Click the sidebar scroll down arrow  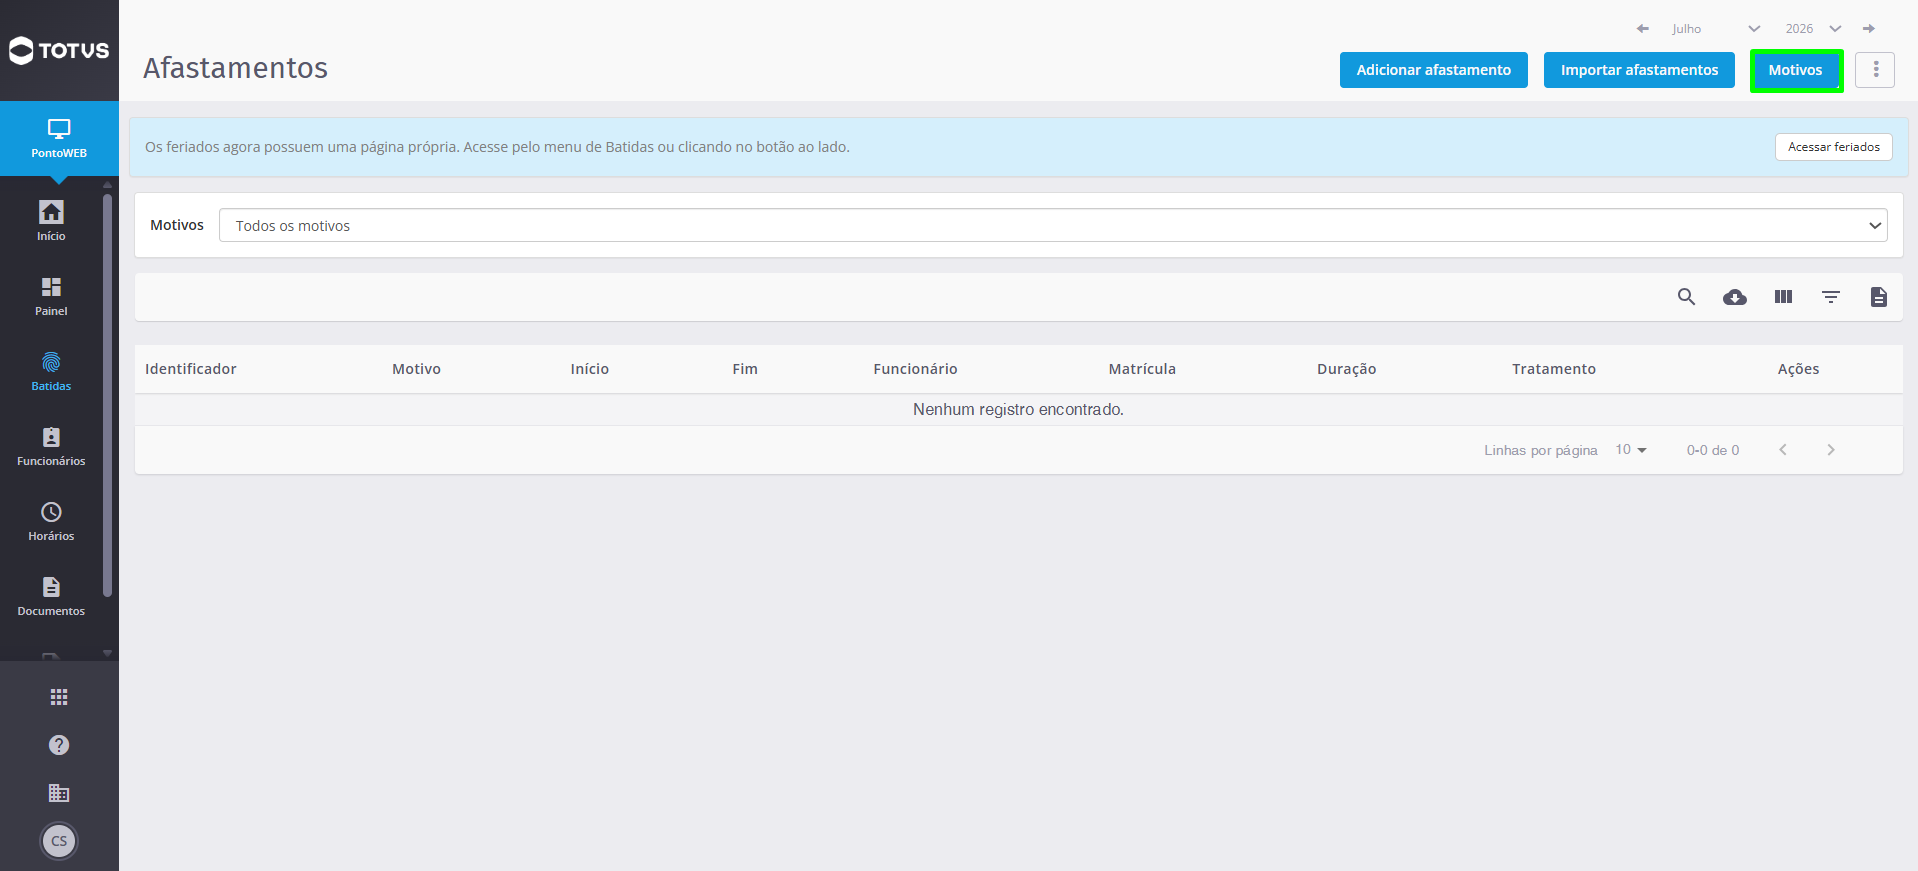[x=107, y=653]
